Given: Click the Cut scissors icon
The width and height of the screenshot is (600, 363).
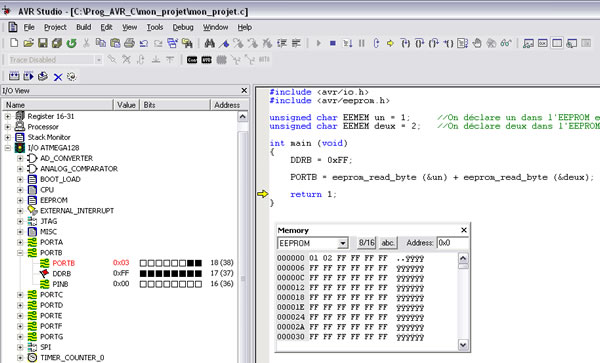Looking at the screenshot, I should click(x=86, y=43).
